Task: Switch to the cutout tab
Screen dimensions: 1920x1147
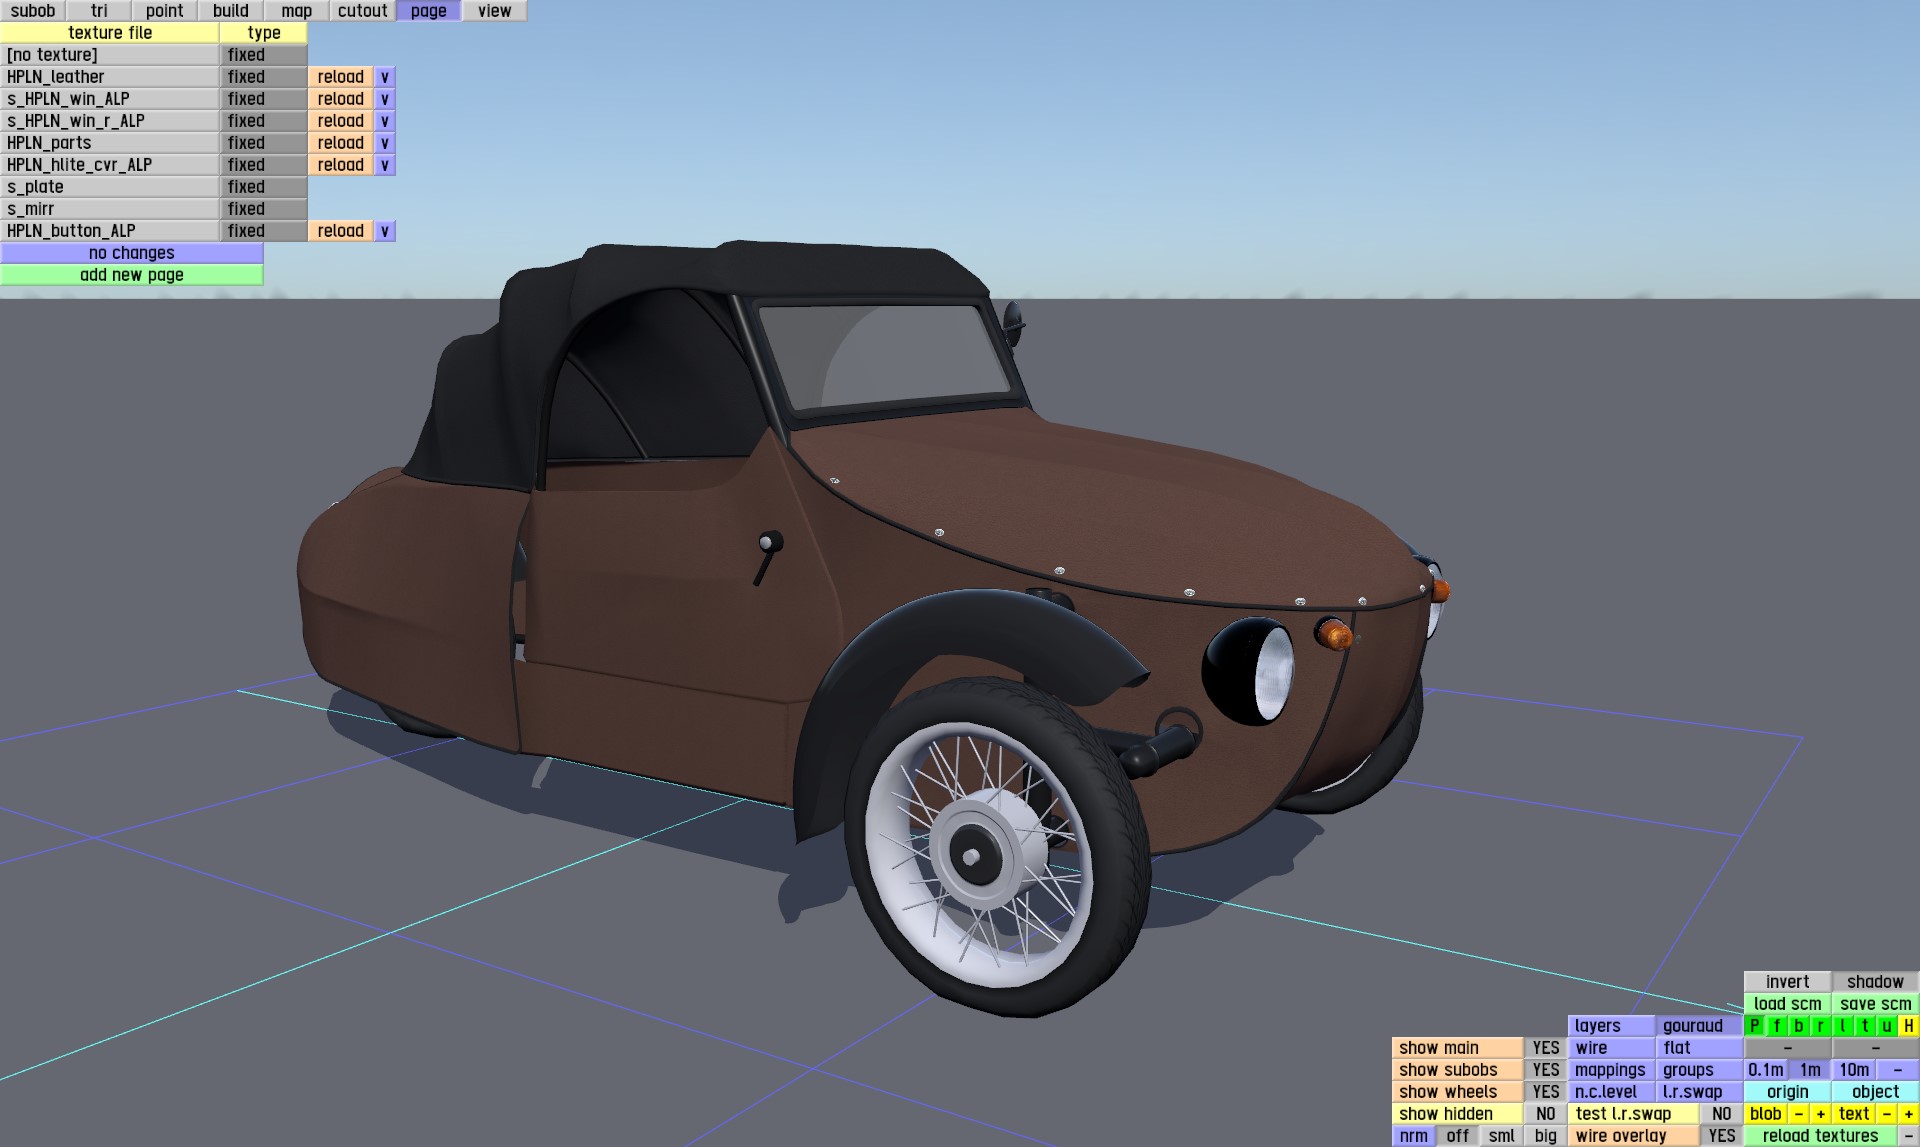Action: pyautogui.click(x=362, y=11)
